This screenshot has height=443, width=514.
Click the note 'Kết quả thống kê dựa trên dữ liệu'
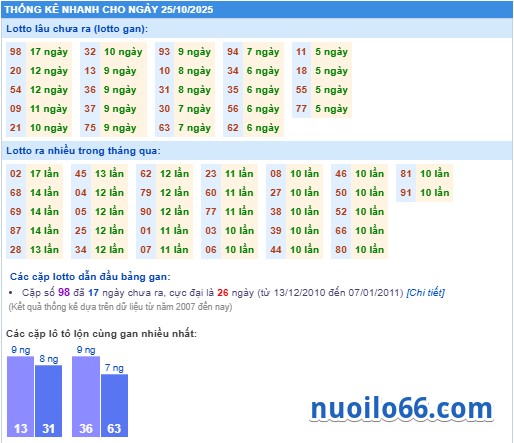(x=120, y=307)
